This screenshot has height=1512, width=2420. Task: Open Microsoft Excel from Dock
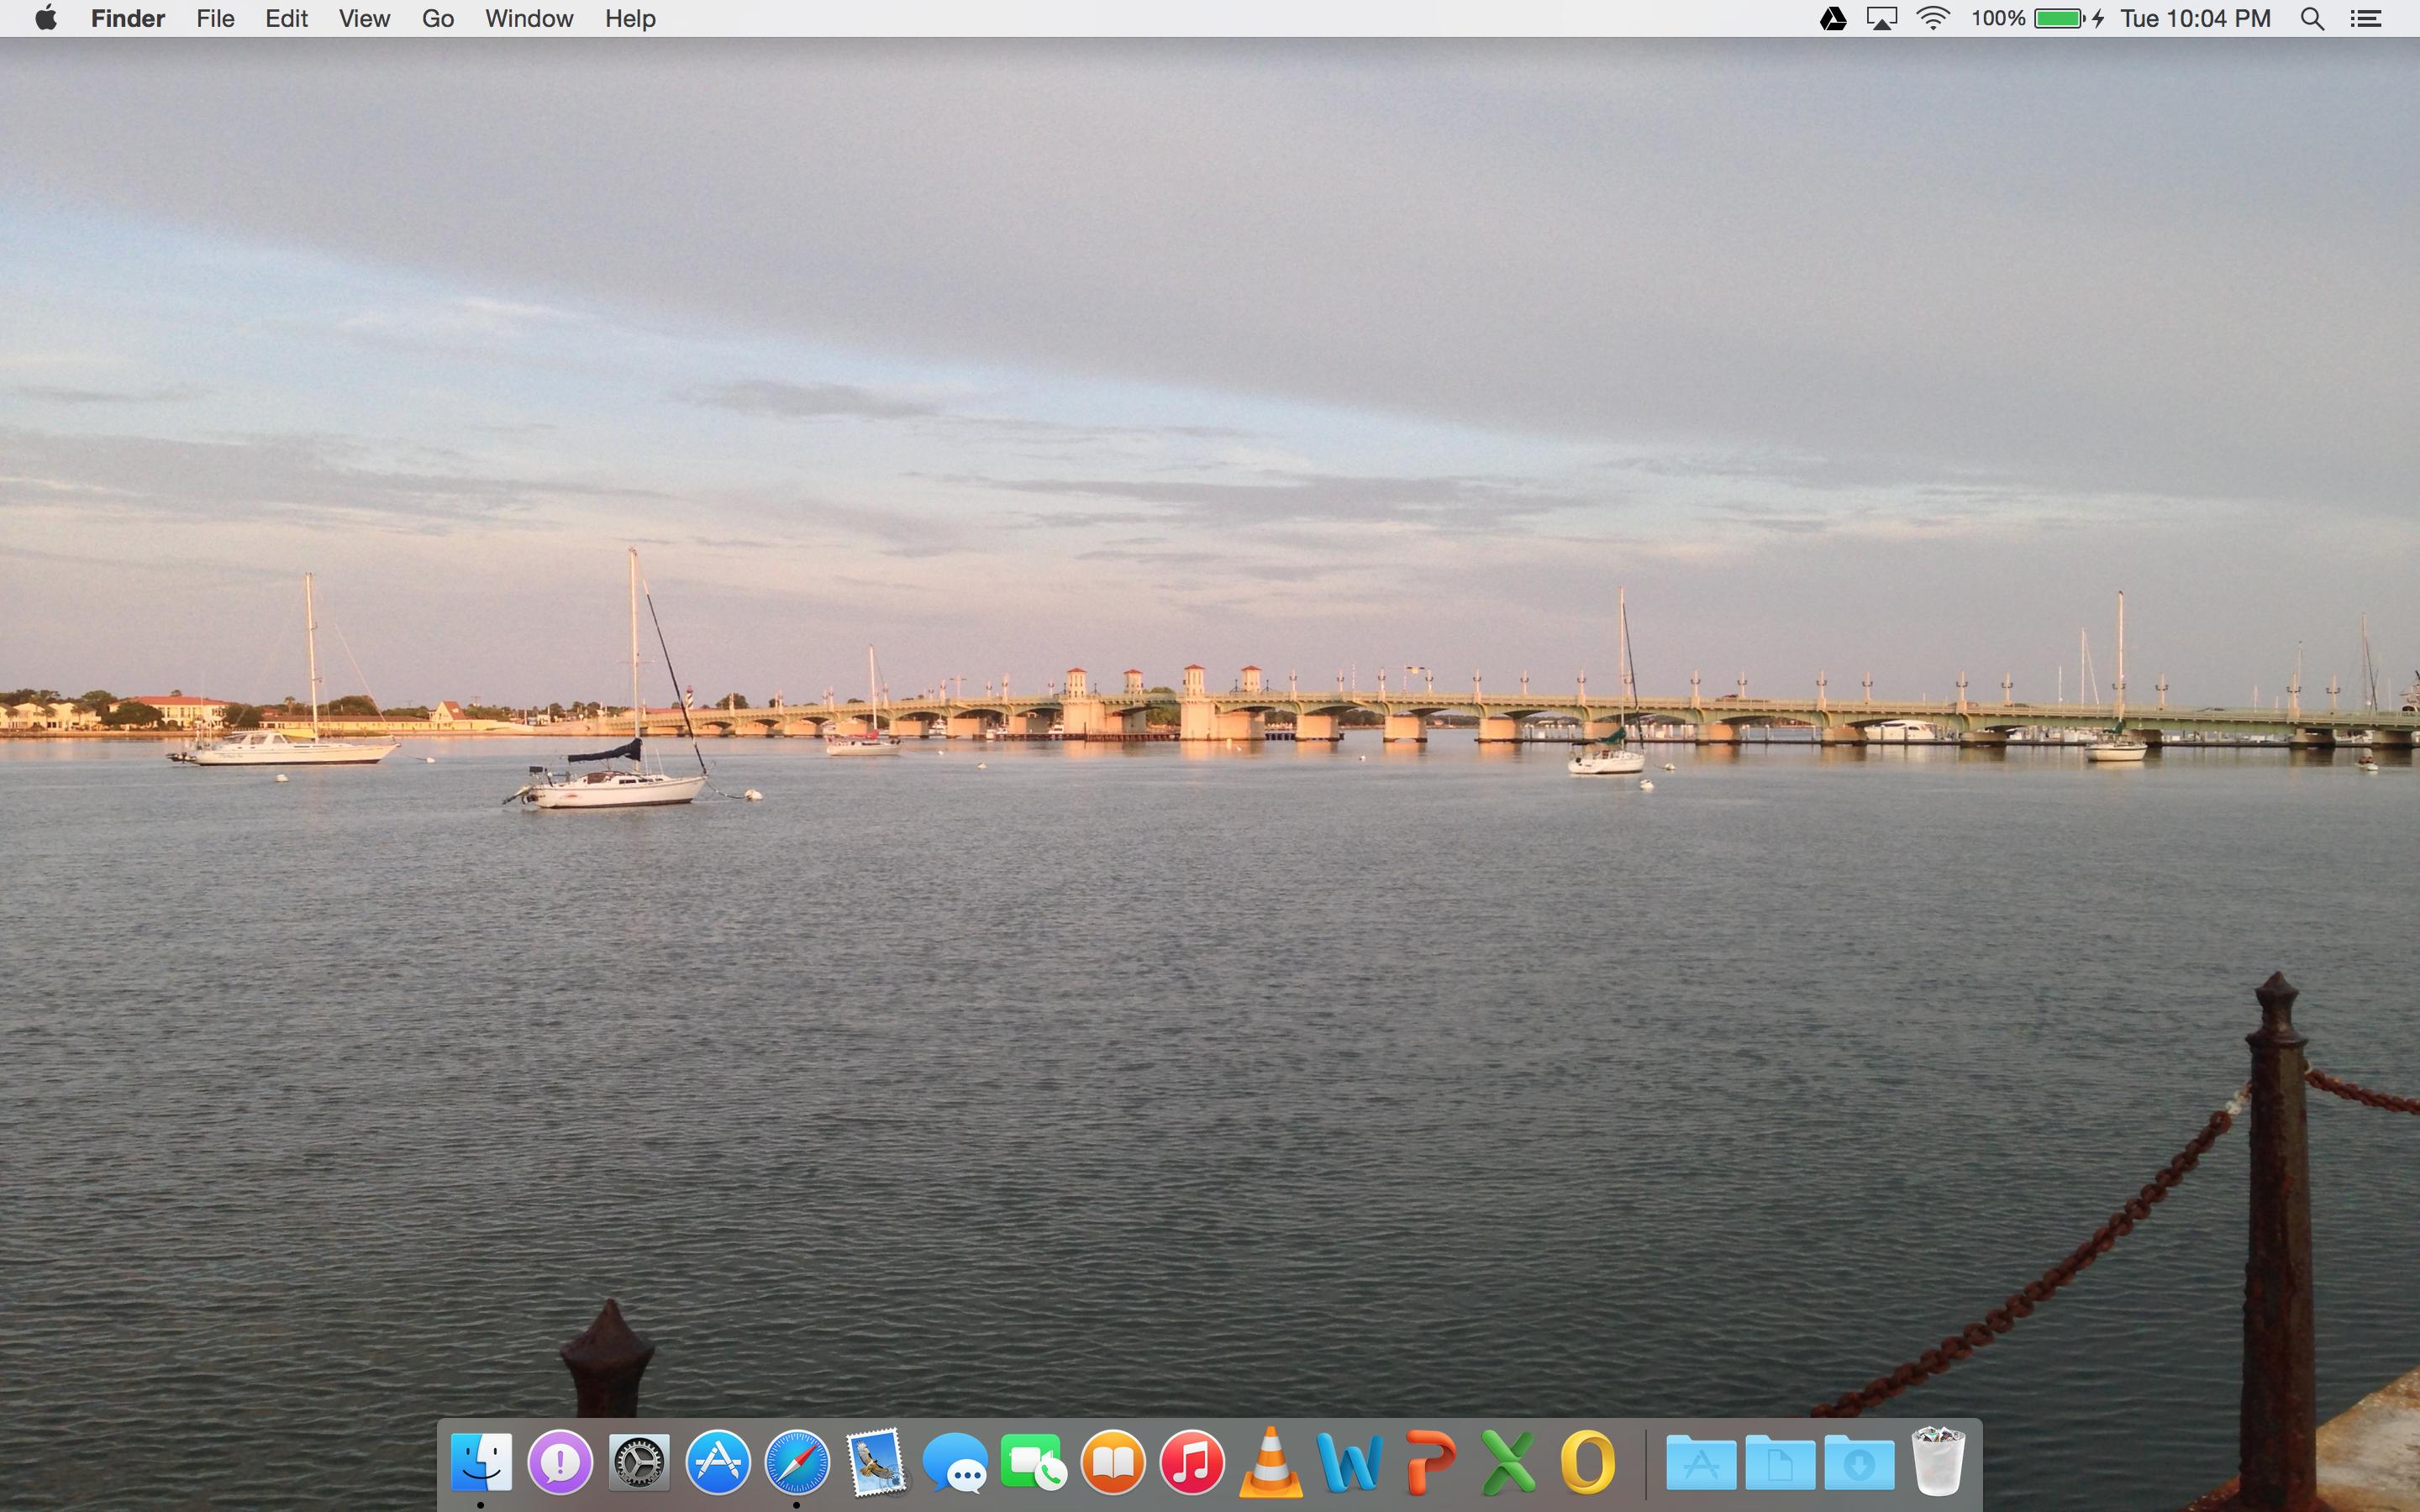click(x=1508, y=1462)
